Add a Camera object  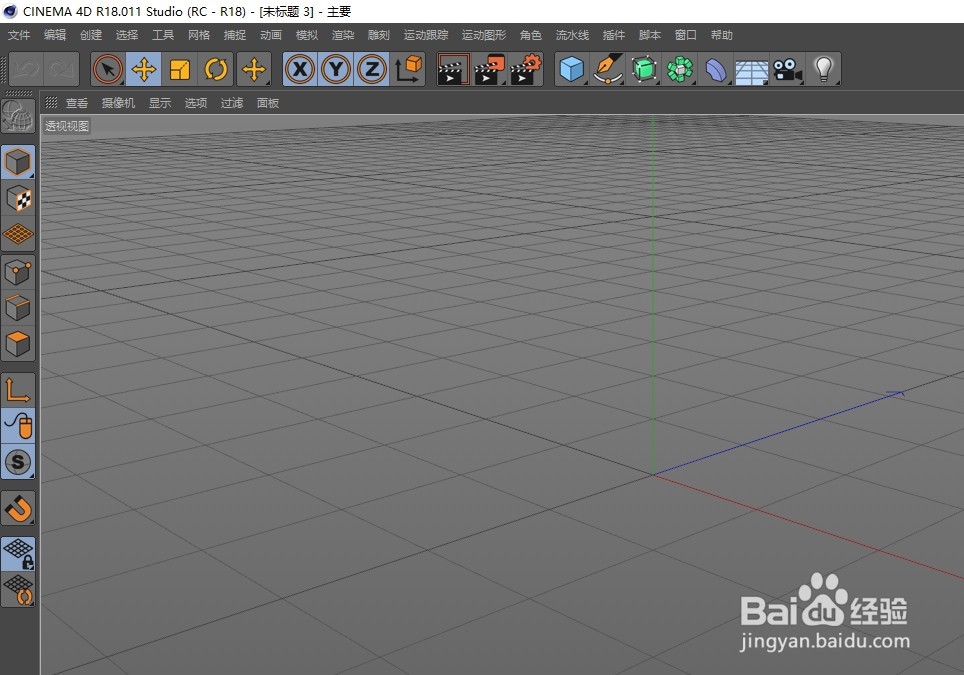788,69
